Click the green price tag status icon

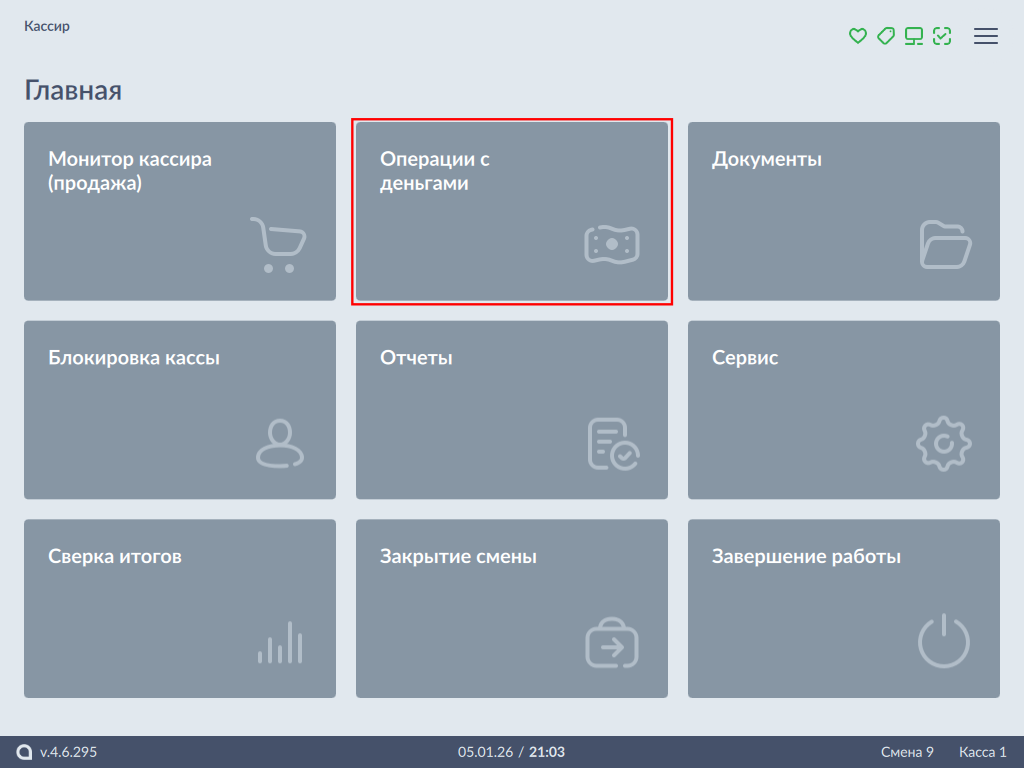point(885,36)
